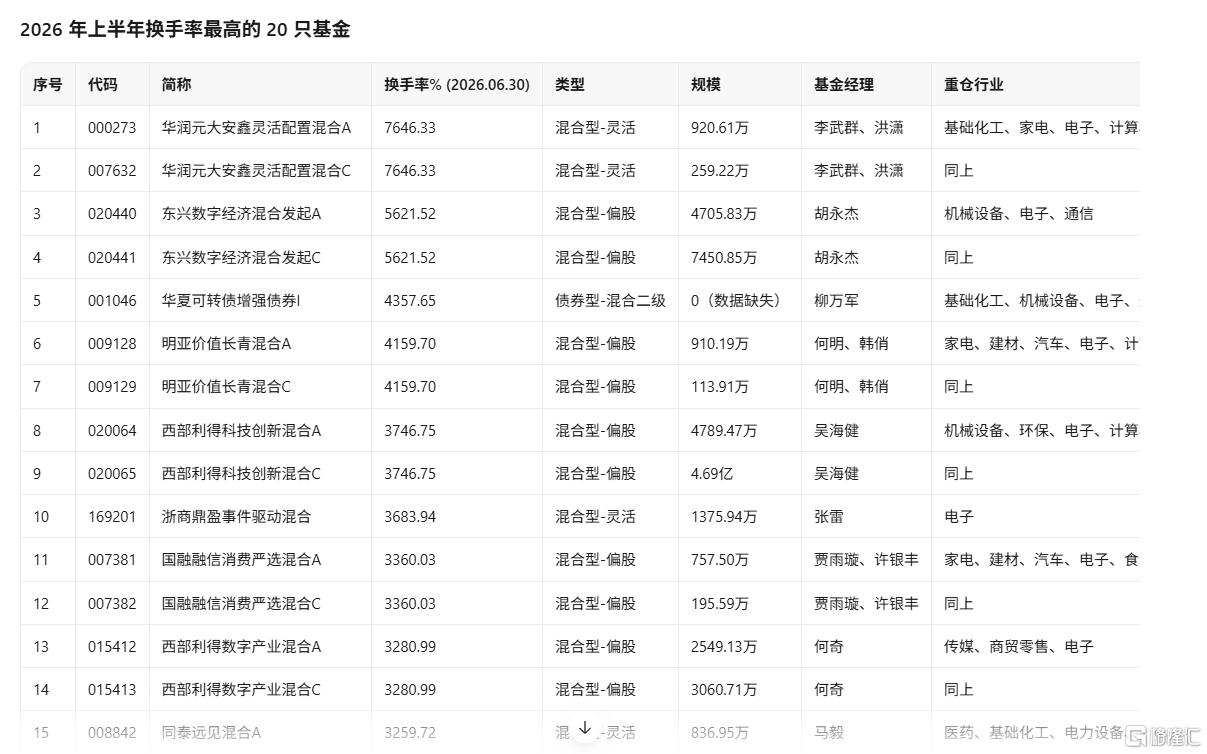The width and height of the screenshot is (1207, 754).
Task: Select the title 2026 年上半年换手率最高的 20 只基金
Action: point(185,30)
